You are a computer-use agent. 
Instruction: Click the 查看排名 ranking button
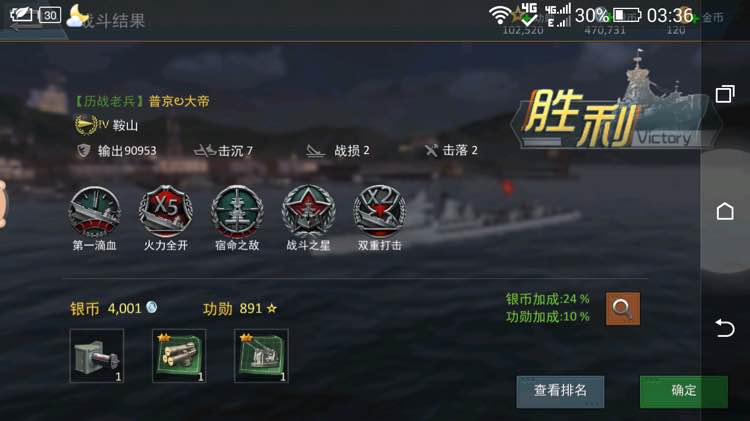(560, 391)
